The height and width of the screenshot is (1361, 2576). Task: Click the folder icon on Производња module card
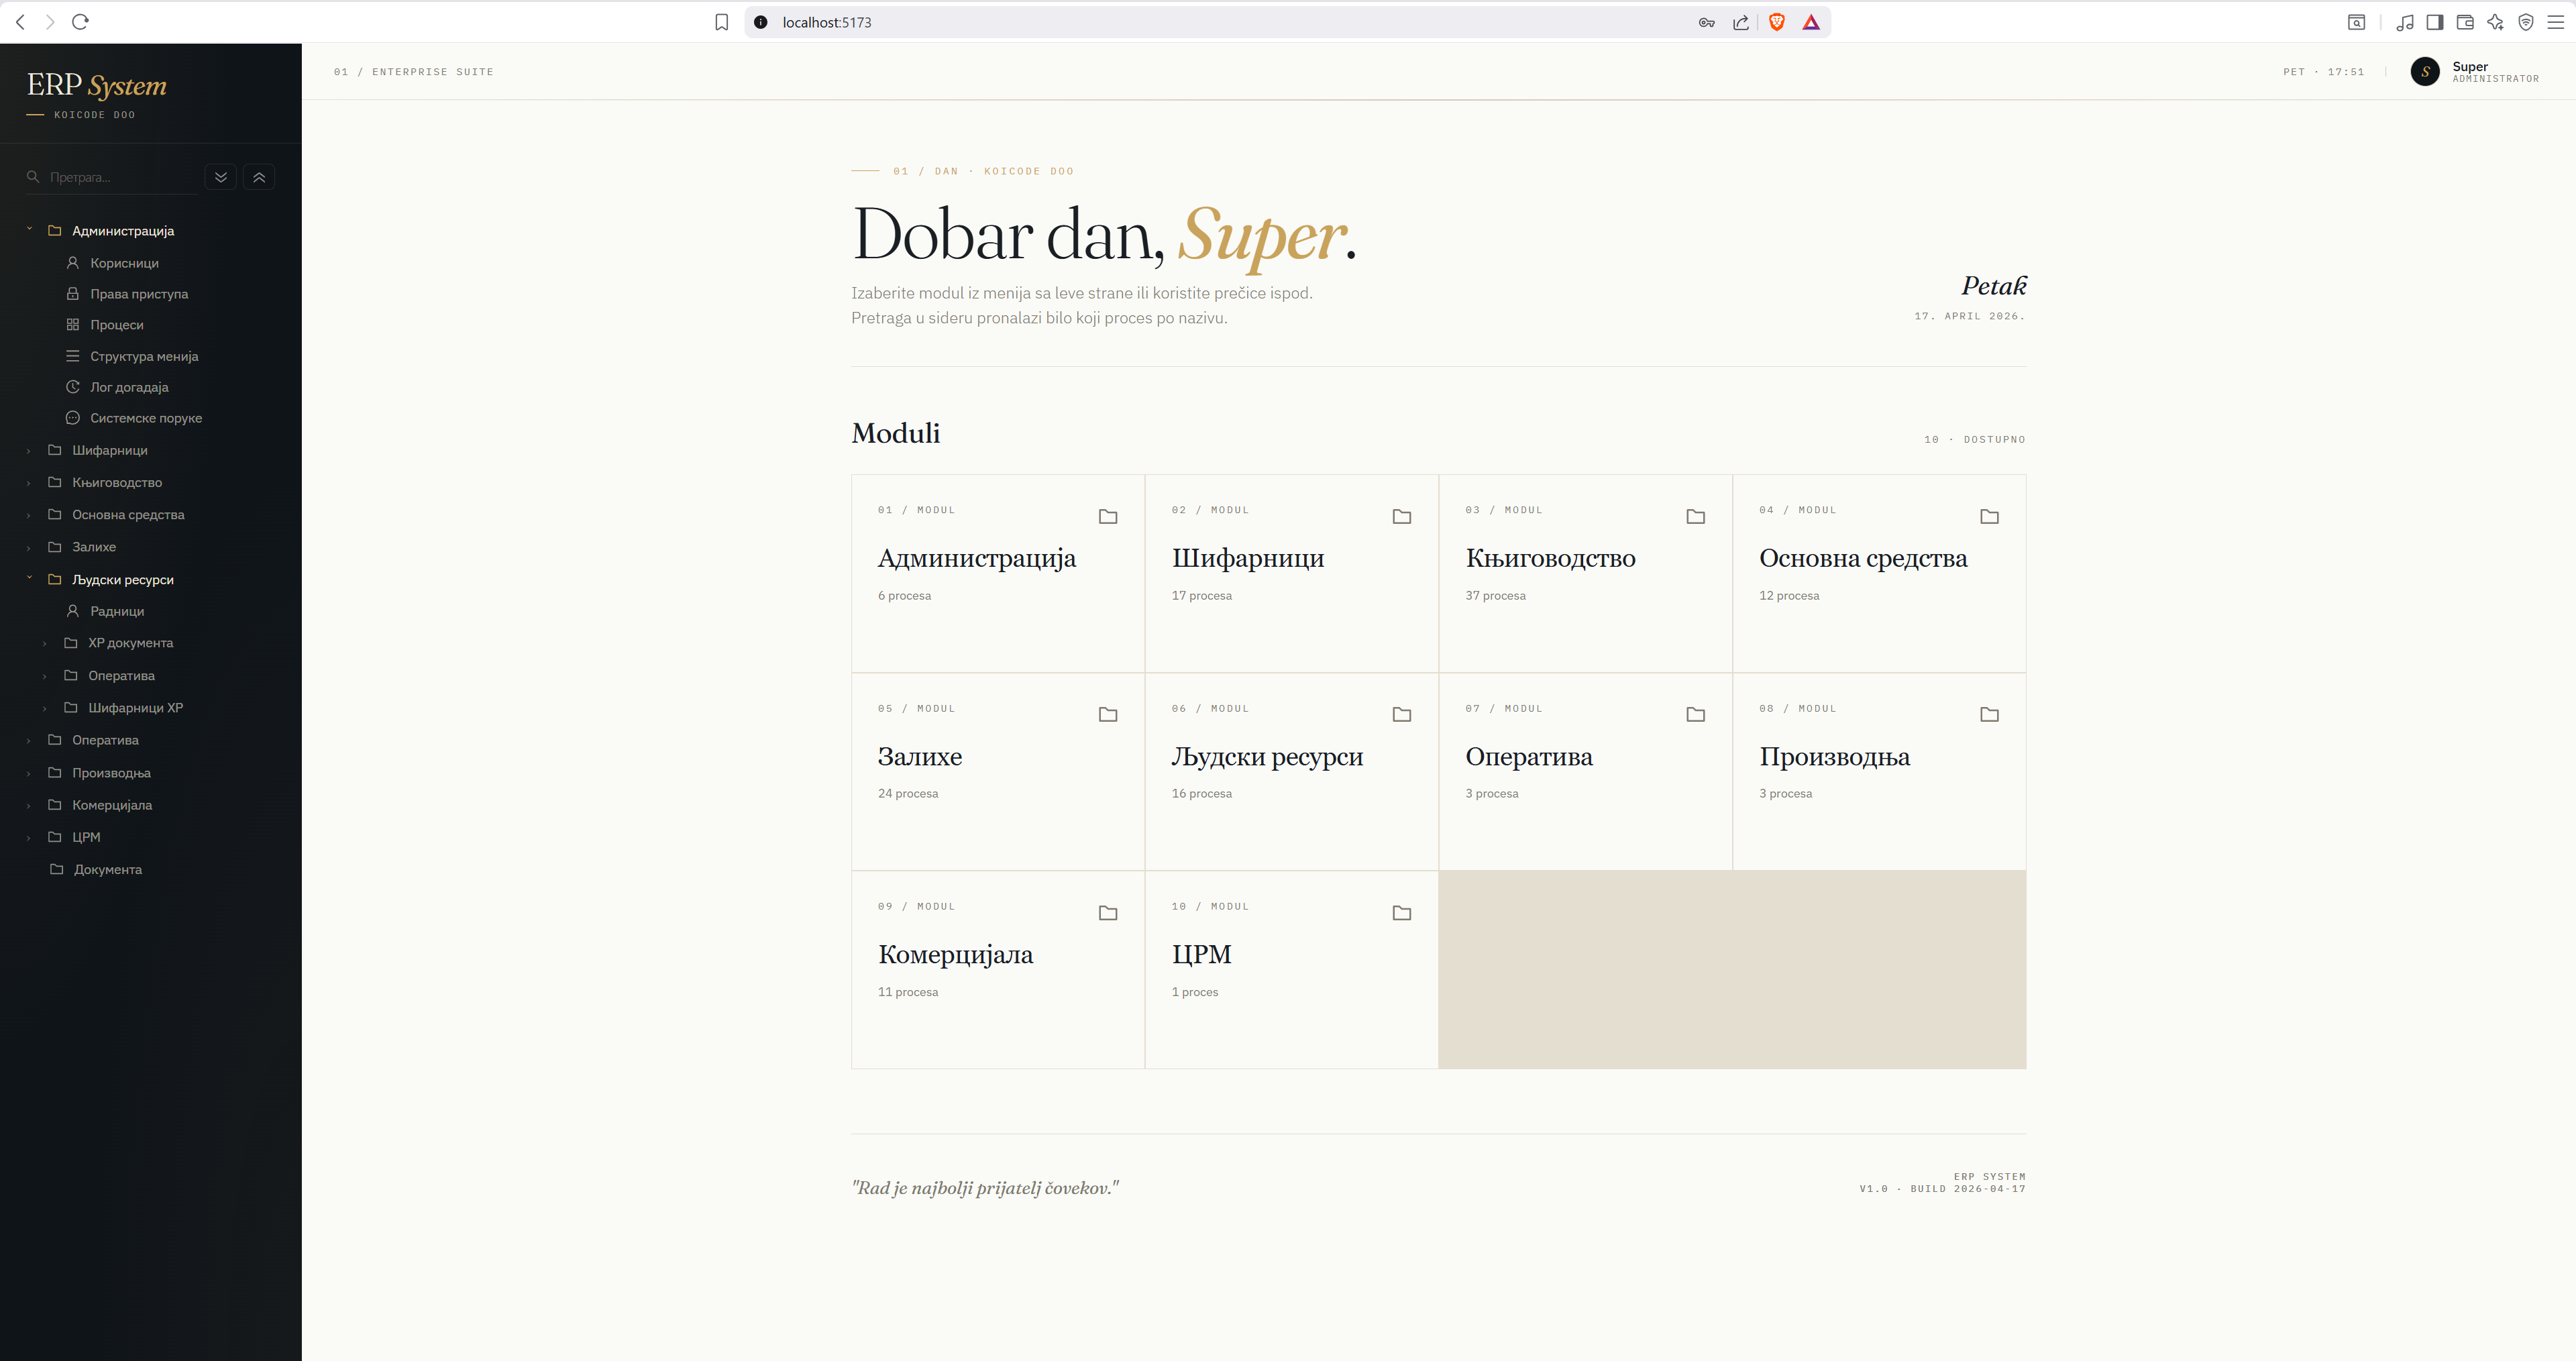click(1990, 715)
